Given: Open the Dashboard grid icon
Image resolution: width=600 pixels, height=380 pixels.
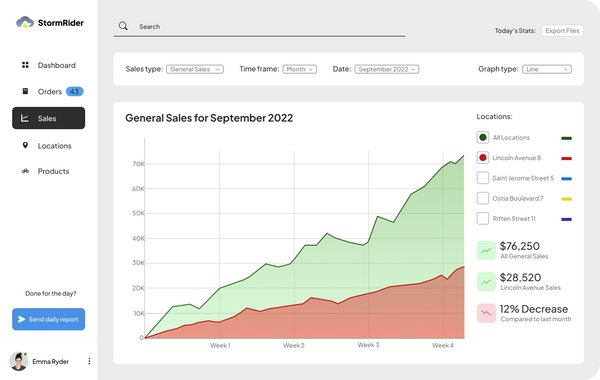Looking at the screenshot, I should click(x=25, y=65).
